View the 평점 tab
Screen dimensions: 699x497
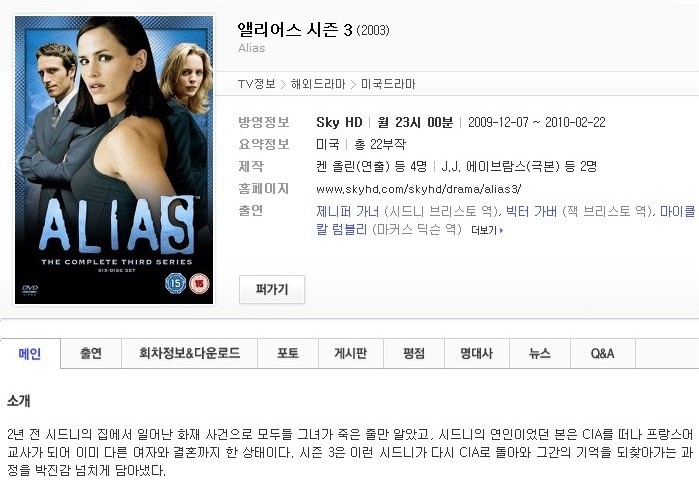[414, 353]
